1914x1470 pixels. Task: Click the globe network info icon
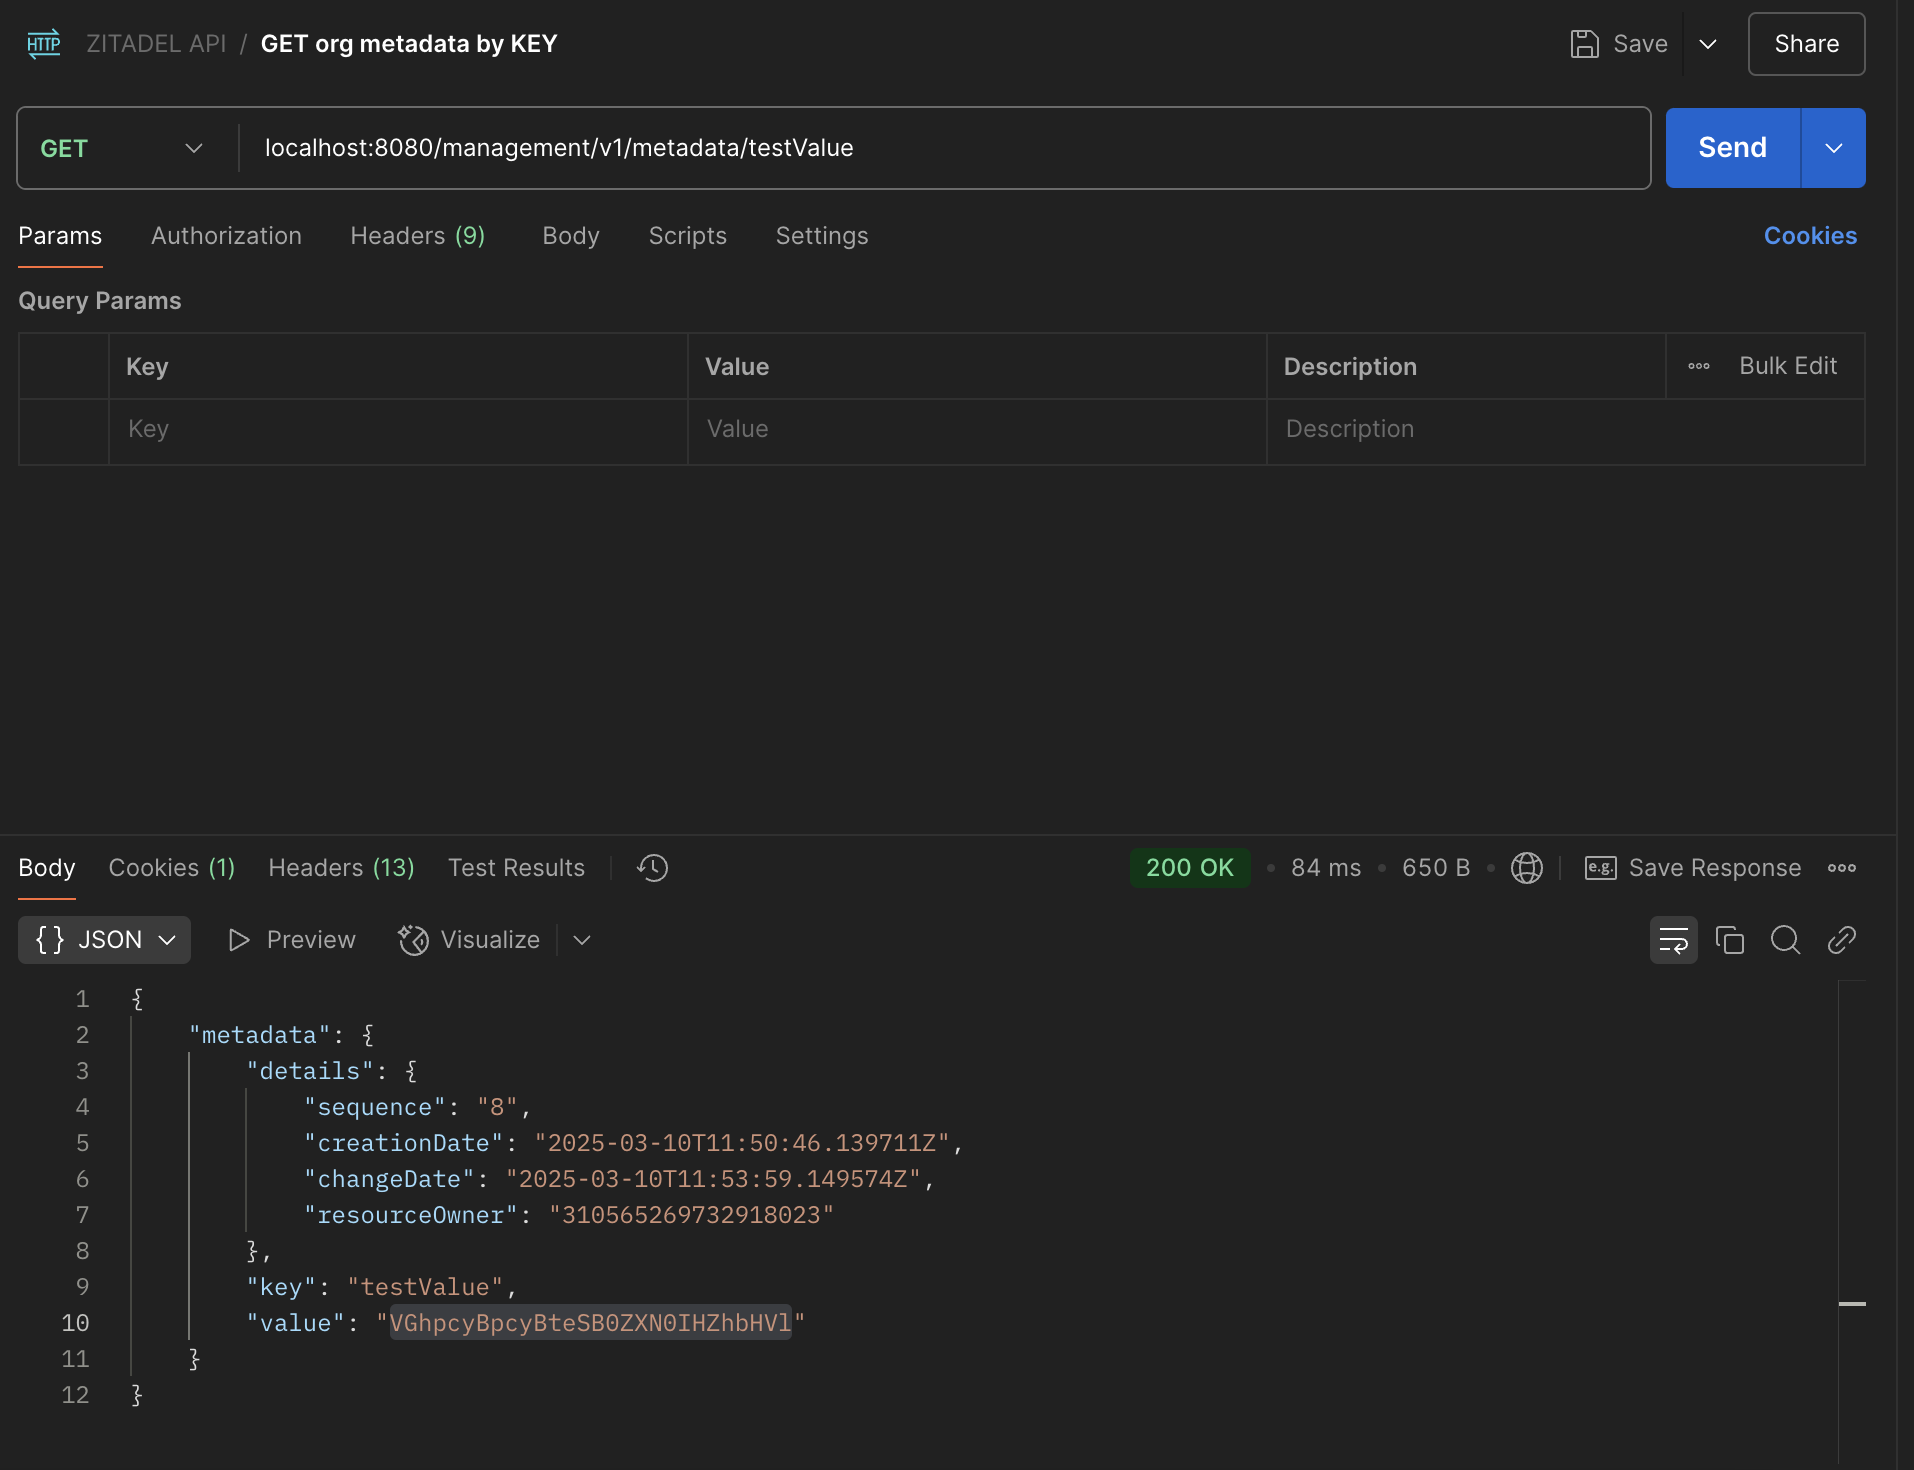[1526, 868]
